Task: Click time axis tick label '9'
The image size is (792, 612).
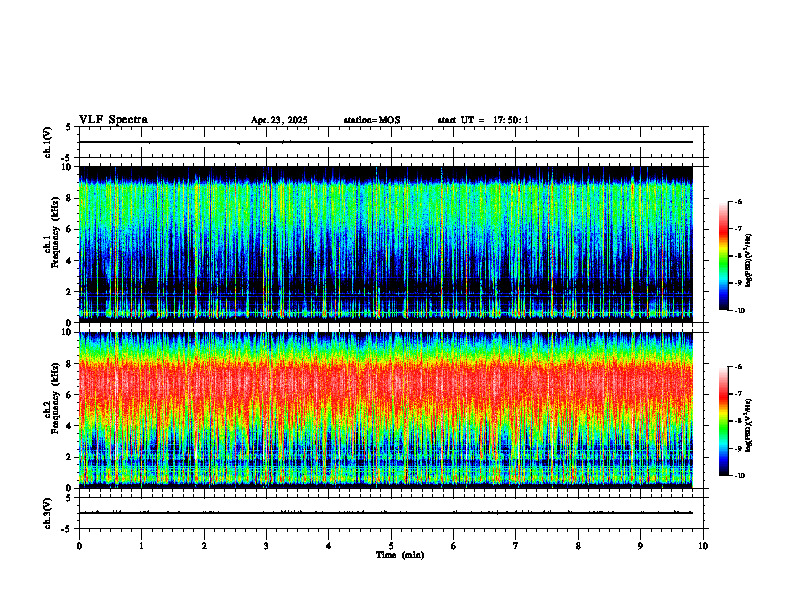Action: [x=640, y=546]
